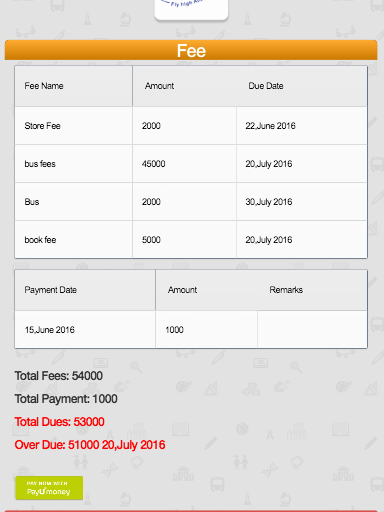This screenshot has width=384, height=512.
Task: Click the 30,July 2016 due date
Action: [x=269, y=202]
